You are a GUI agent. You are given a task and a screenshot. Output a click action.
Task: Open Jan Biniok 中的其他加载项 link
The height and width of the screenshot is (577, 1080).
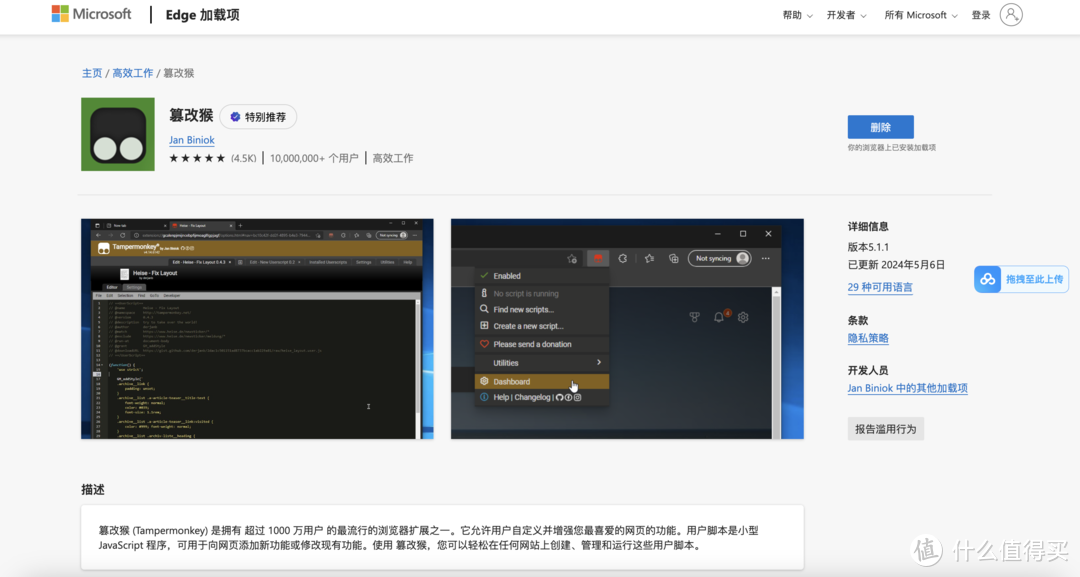[x=907, y=388]
